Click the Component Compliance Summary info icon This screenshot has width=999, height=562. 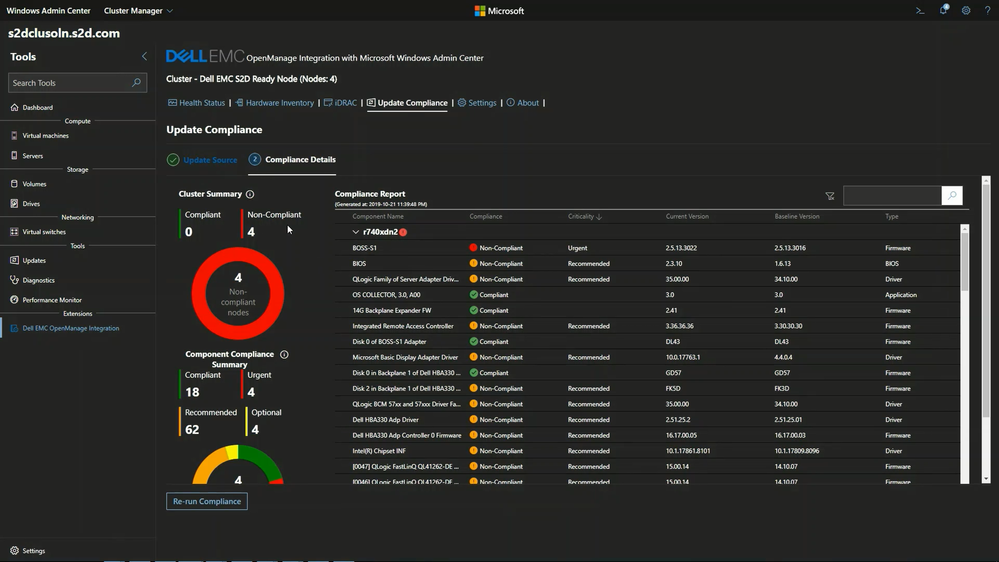coord(284,354)
